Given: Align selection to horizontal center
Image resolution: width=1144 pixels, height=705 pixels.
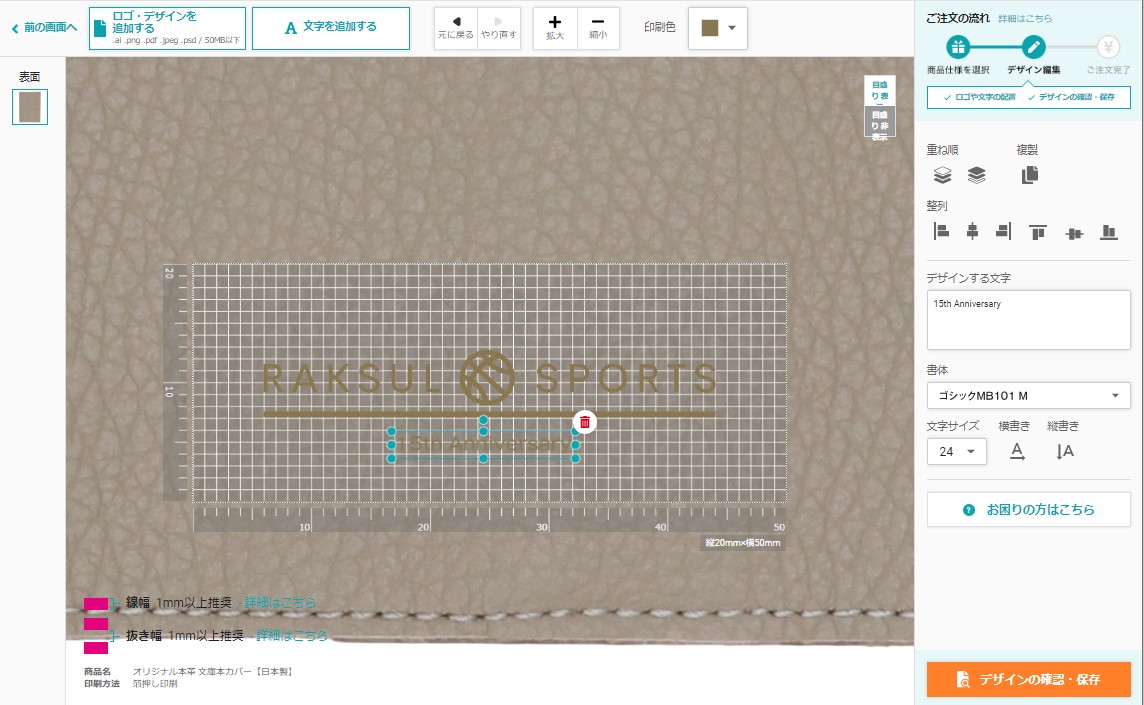Looking at the screenshot, I should coord(972,232).
